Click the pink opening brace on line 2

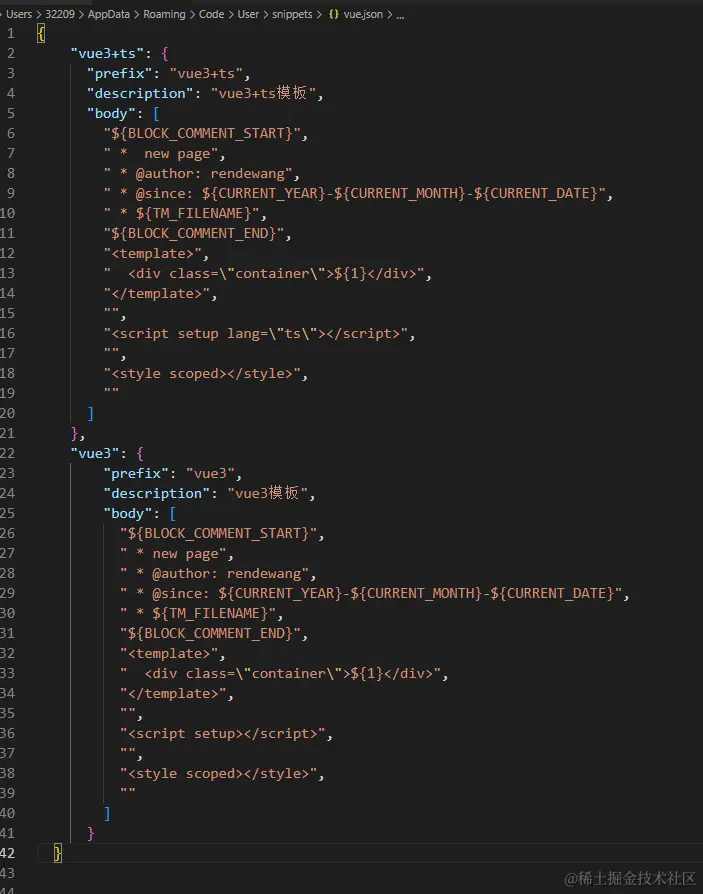pyautogui.click(x=165, y=54)
